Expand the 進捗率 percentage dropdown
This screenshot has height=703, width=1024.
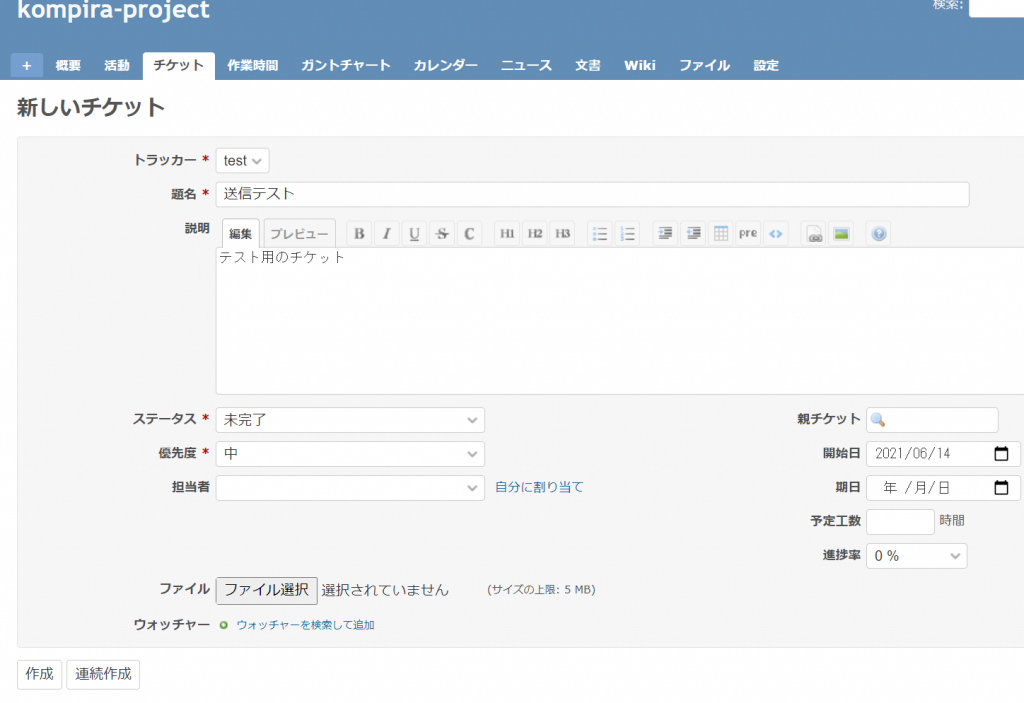coord(916,555)
